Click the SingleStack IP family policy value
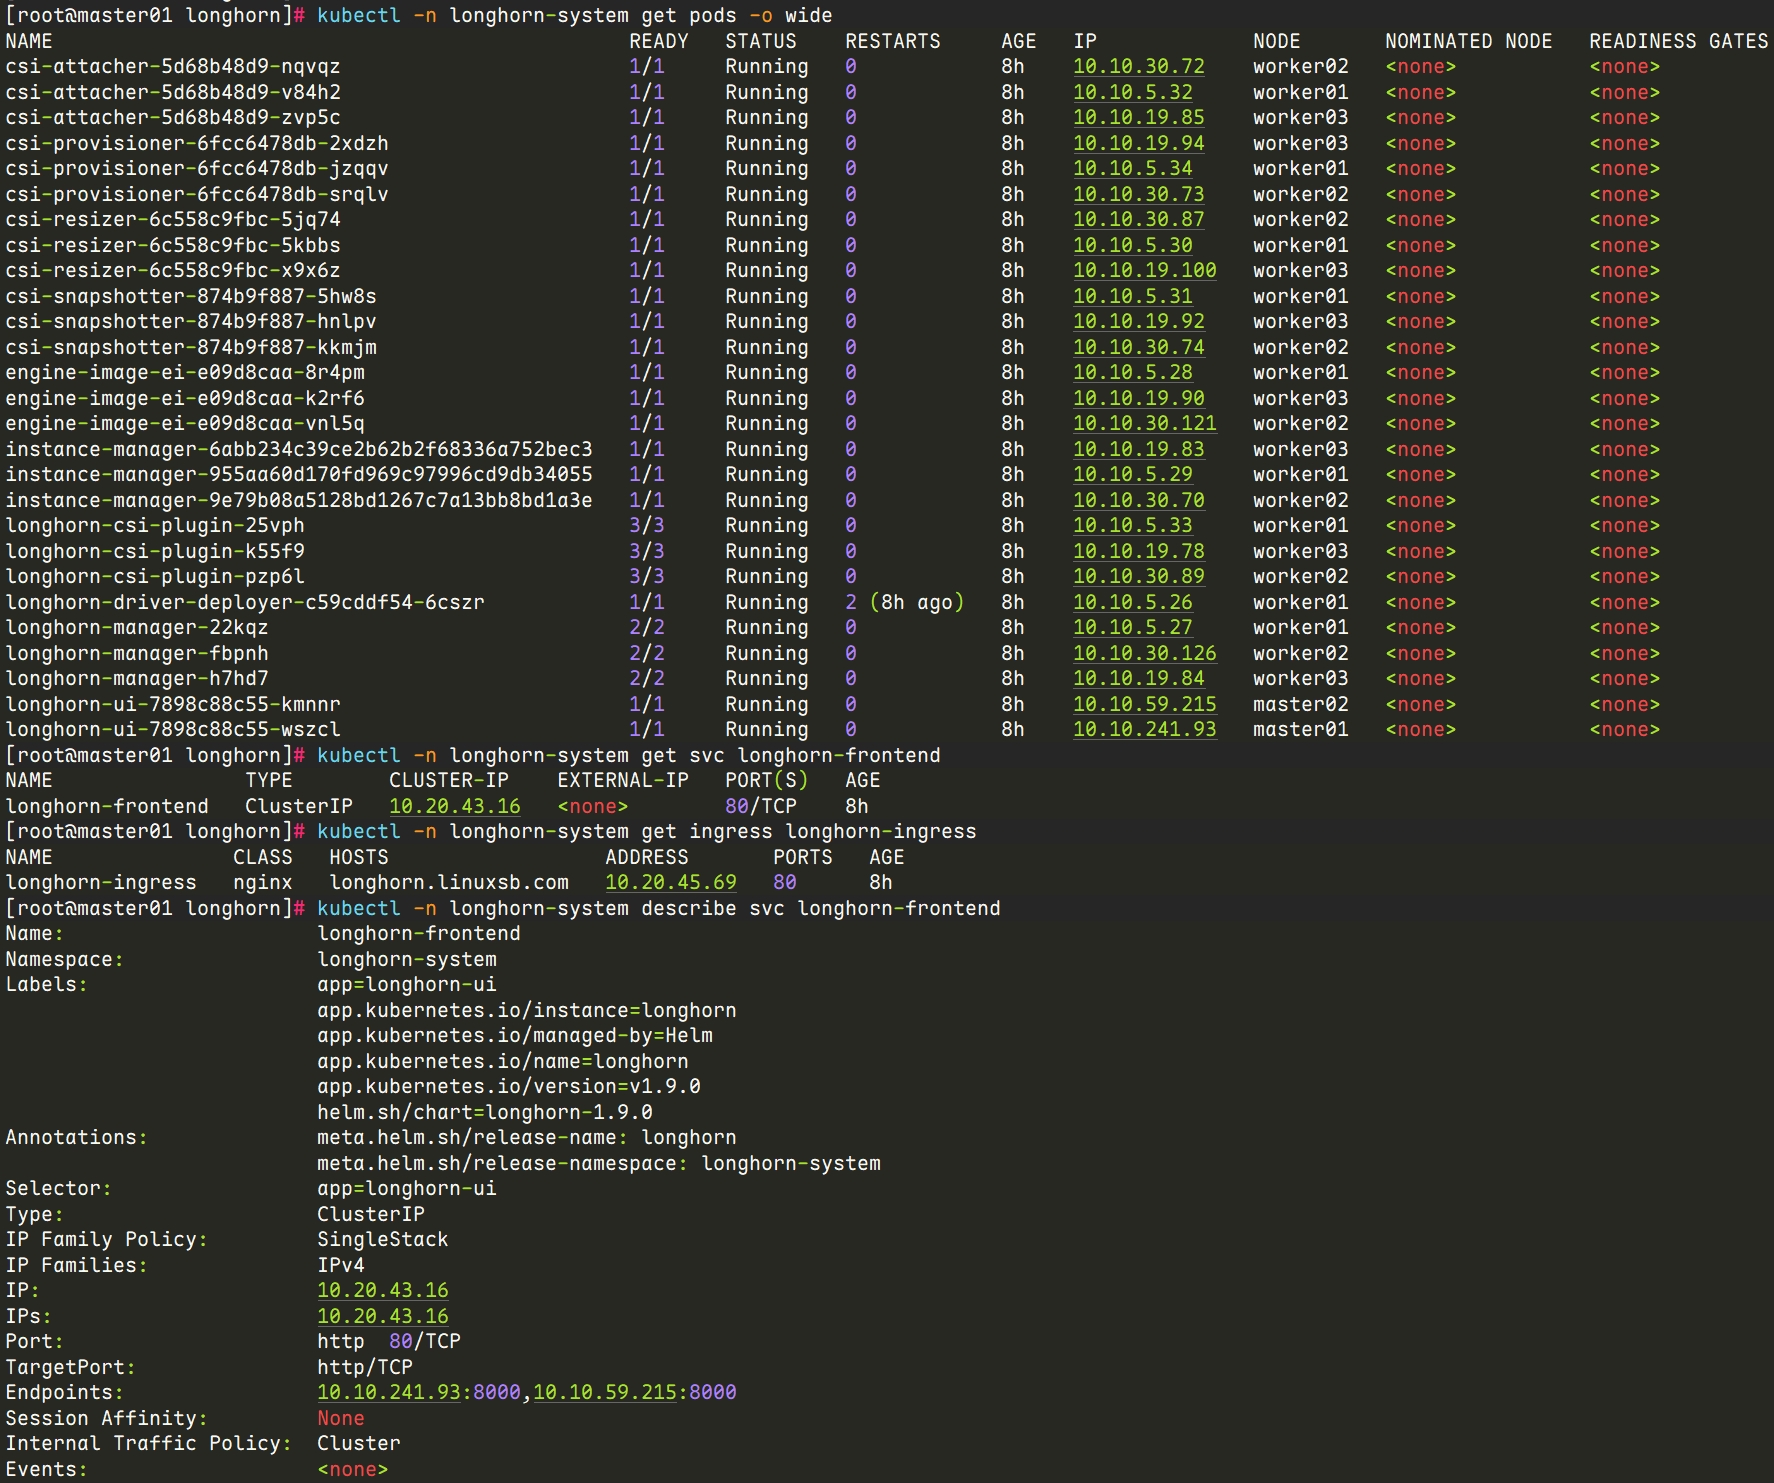The image size is (1774, 1483). (x=382, y=1240)
